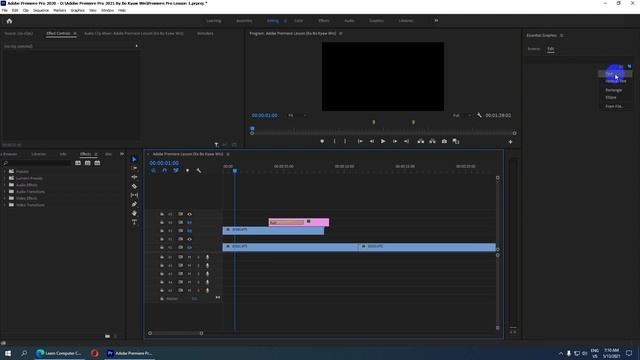The height and width of the screenshot is (360, 640).
Task: Switch to the Audio workspace tab
Action: point(349,21)
